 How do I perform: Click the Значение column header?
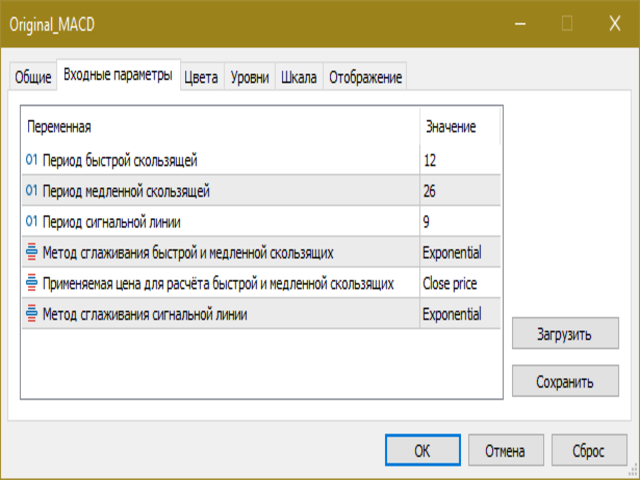point(460,127)
